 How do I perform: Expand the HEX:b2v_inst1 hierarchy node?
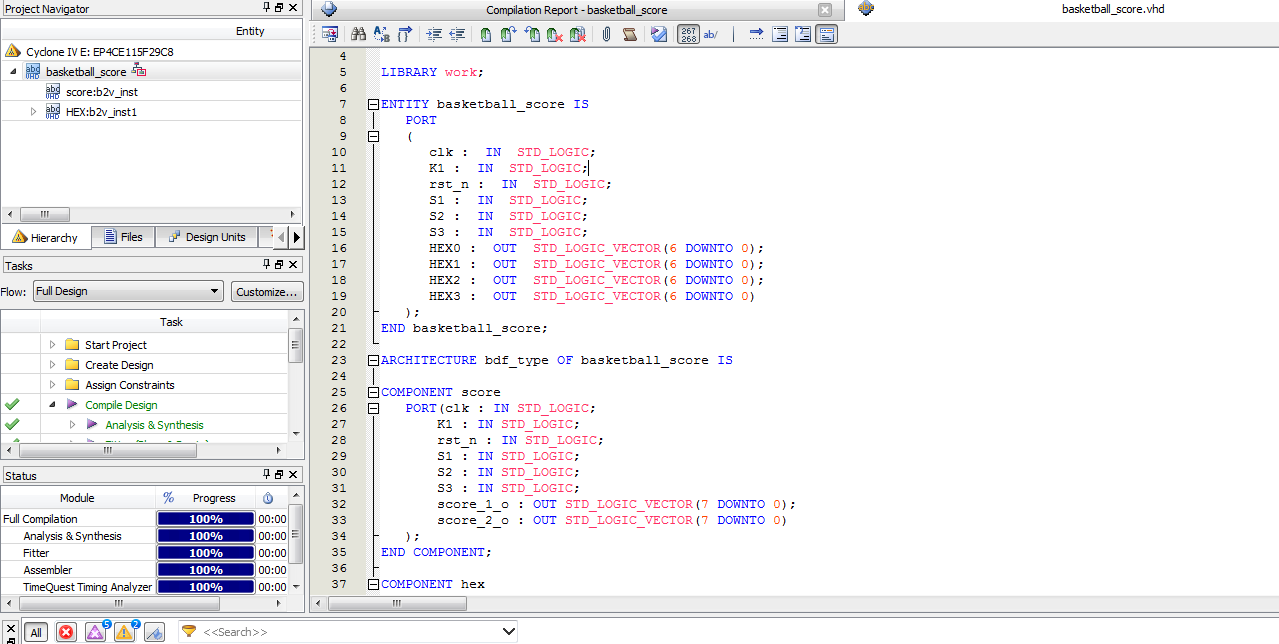coord(33,112)
